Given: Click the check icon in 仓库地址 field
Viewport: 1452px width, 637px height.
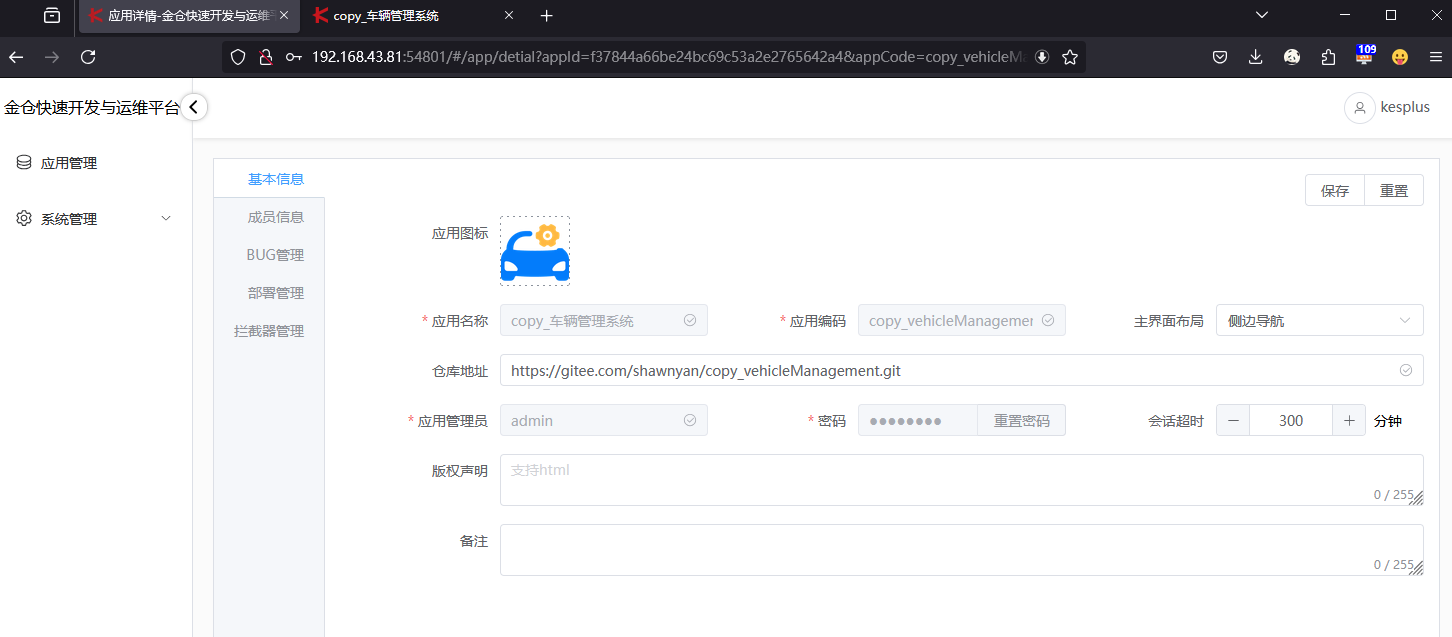Looking at the screenshot, I should pyautogui.click(x=1406, y=370).
